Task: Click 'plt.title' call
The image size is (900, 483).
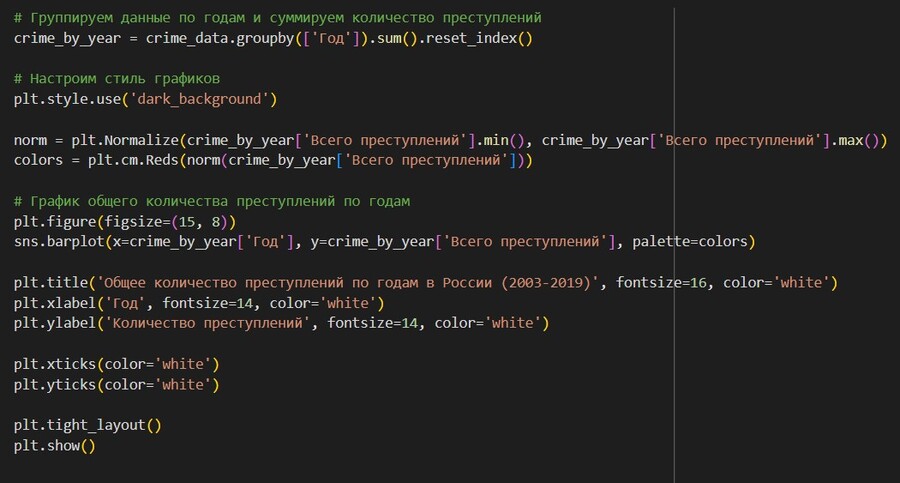Action: [51, 283]
